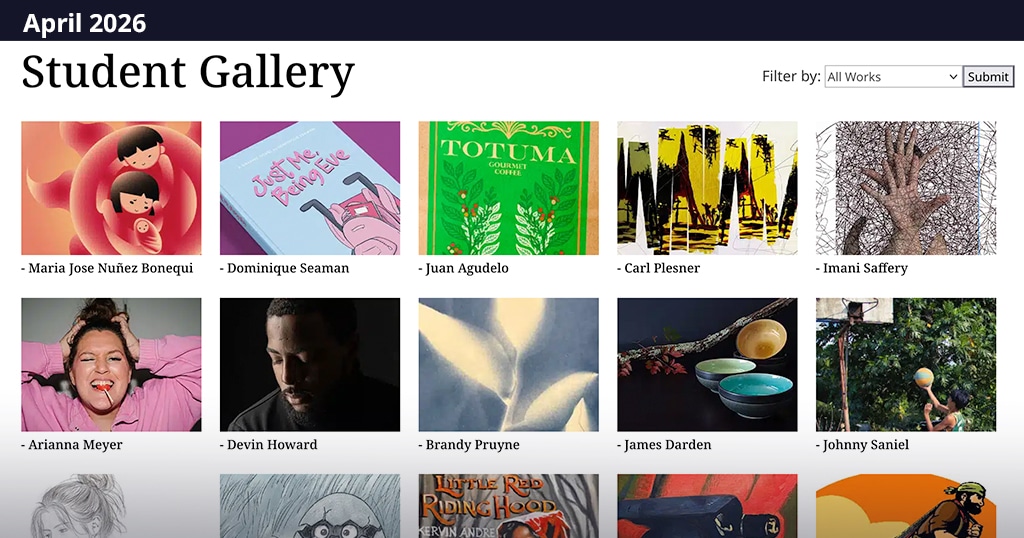The width and height of the screenshot is (1024, 538).
Task: Click the Juan Agudelo name caption
Action: 464,268
